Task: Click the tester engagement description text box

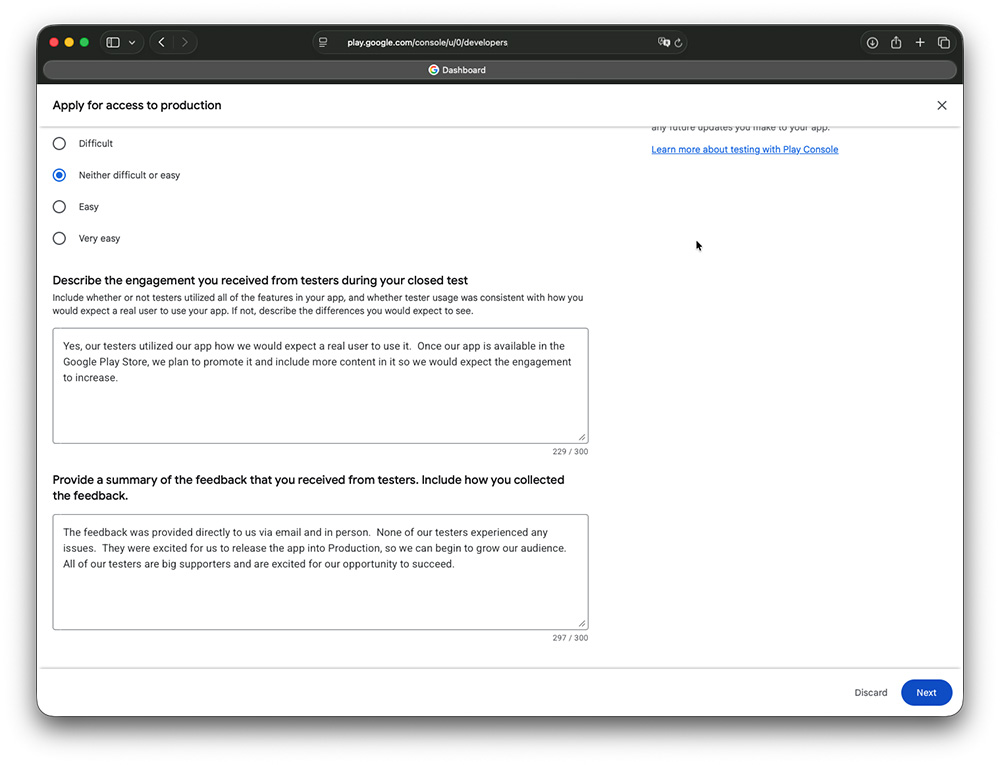Action: point(320,386)
